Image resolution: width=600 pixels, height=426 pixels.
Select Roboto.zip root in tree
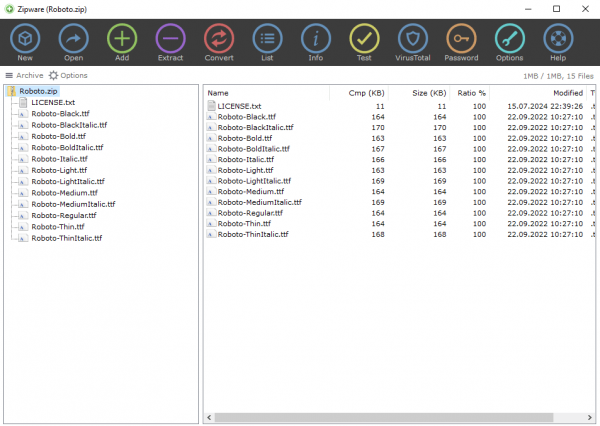tap(38, 91)
